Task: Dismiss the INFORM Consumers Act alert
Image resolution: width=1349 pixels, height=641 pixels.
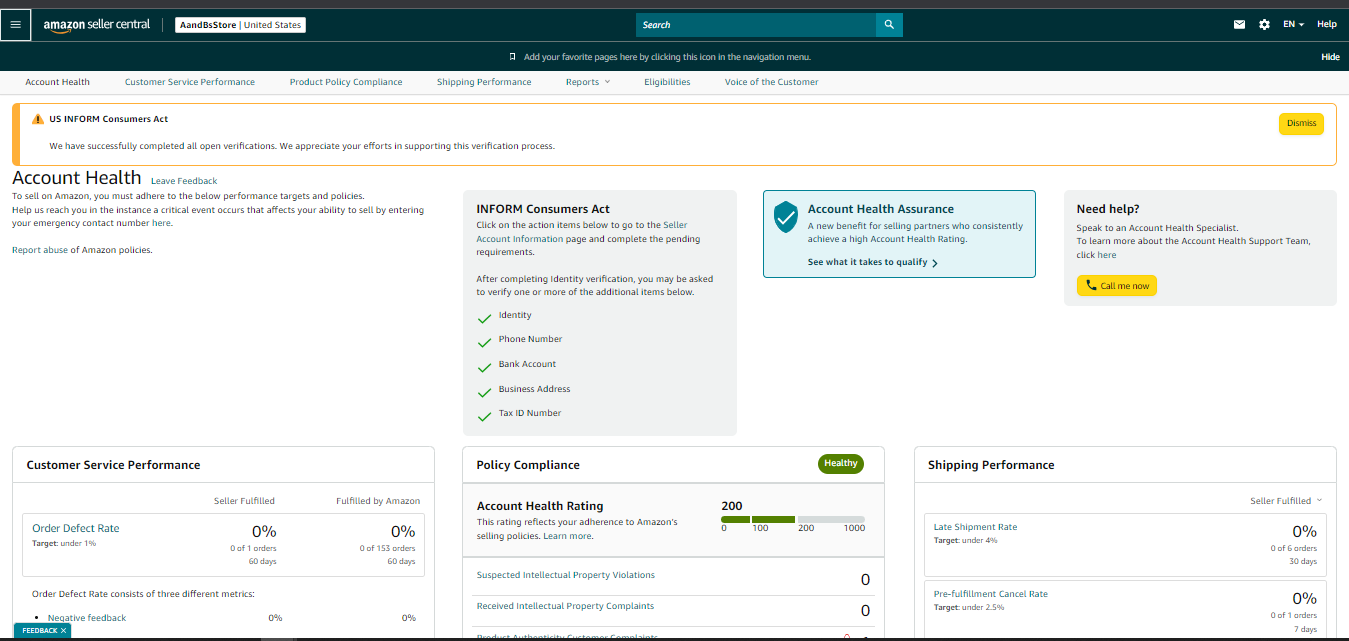Action: (x=1301, y=124)
